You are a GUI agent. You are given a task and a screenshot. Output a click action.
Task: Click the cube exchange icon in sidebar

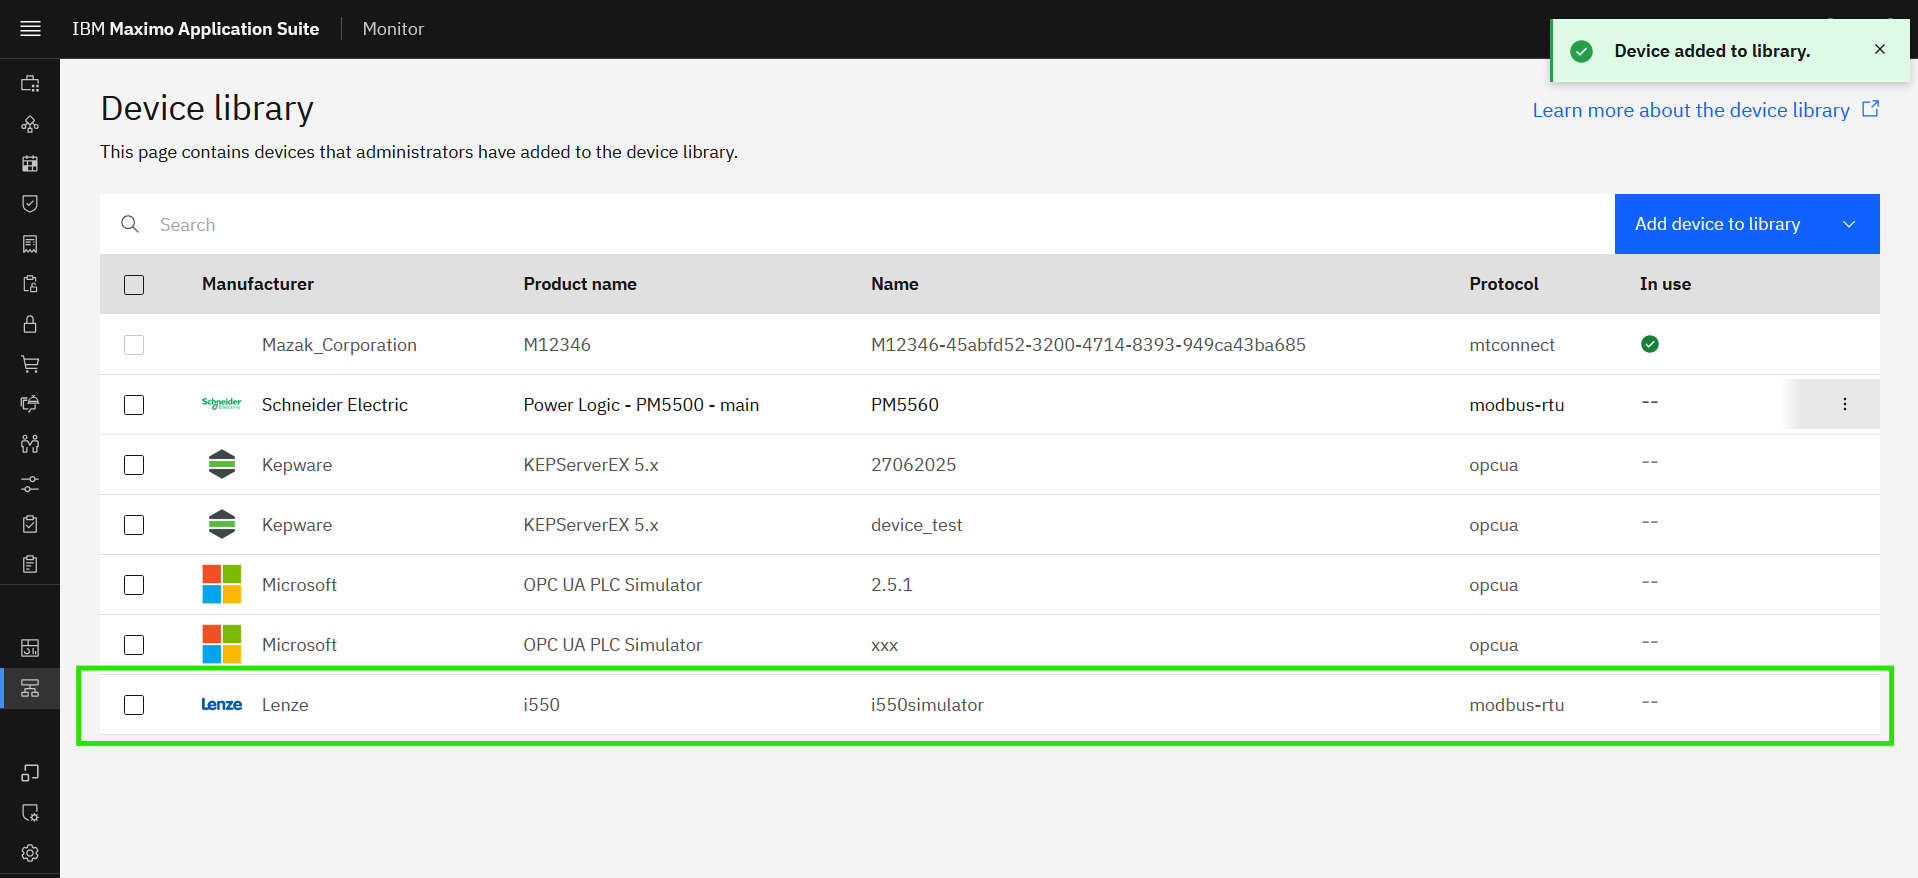click(30, 404)
